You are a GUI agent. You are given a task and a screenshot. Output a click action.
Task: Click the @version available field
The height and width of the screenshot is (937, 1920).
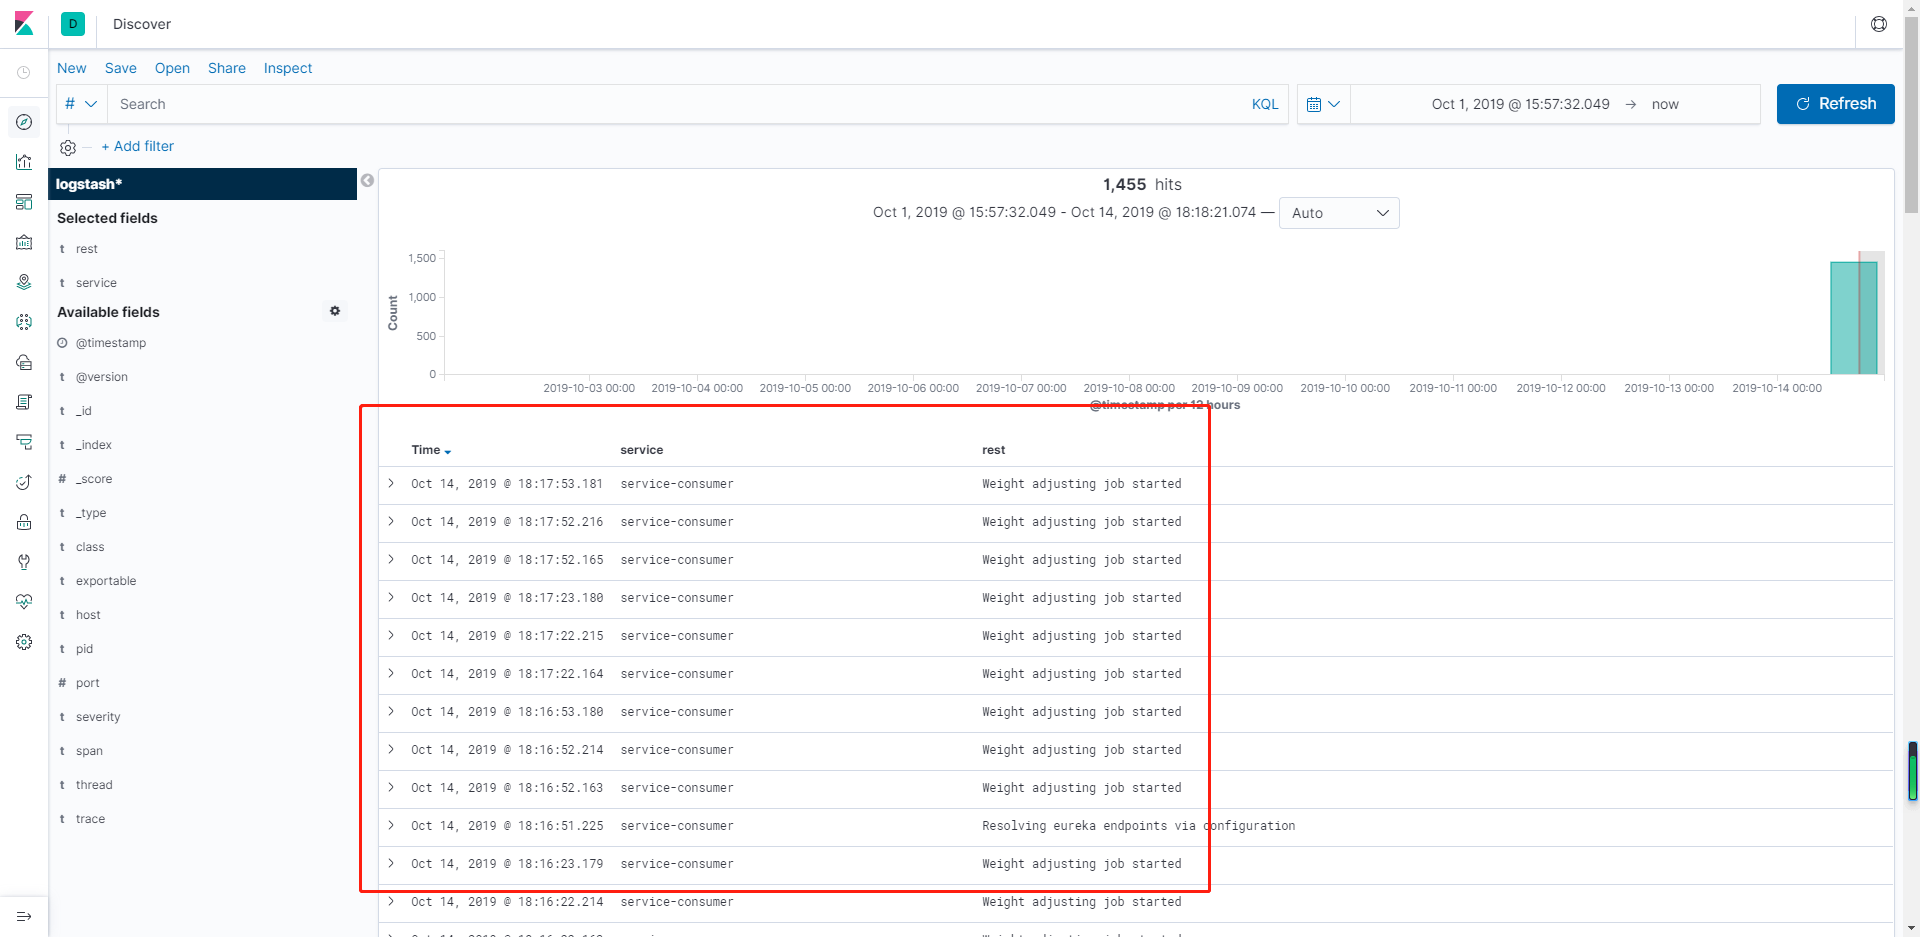[x=102, y=377]
